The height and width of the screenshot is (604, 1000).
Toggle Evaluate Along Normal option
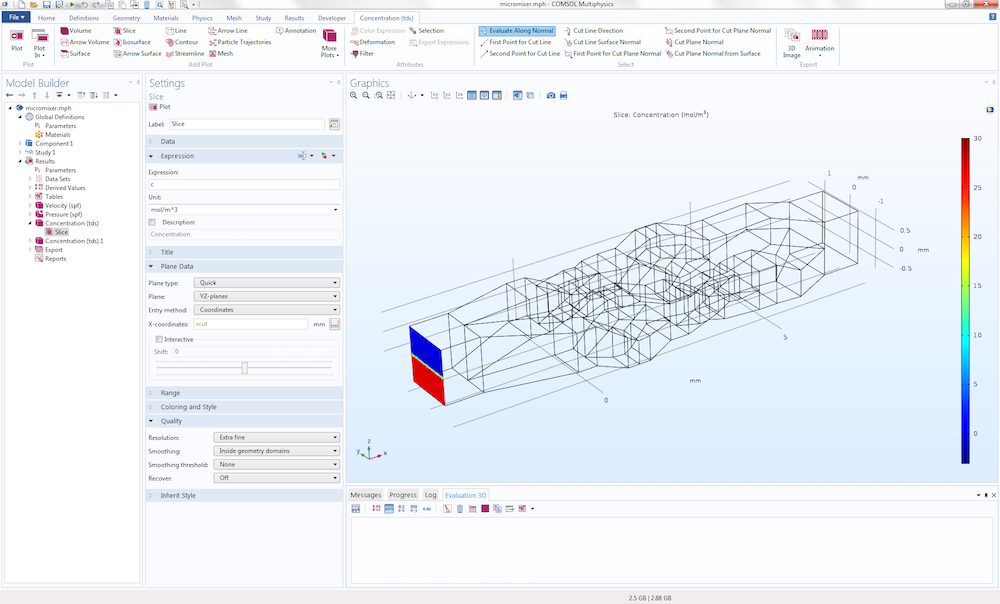517,31
